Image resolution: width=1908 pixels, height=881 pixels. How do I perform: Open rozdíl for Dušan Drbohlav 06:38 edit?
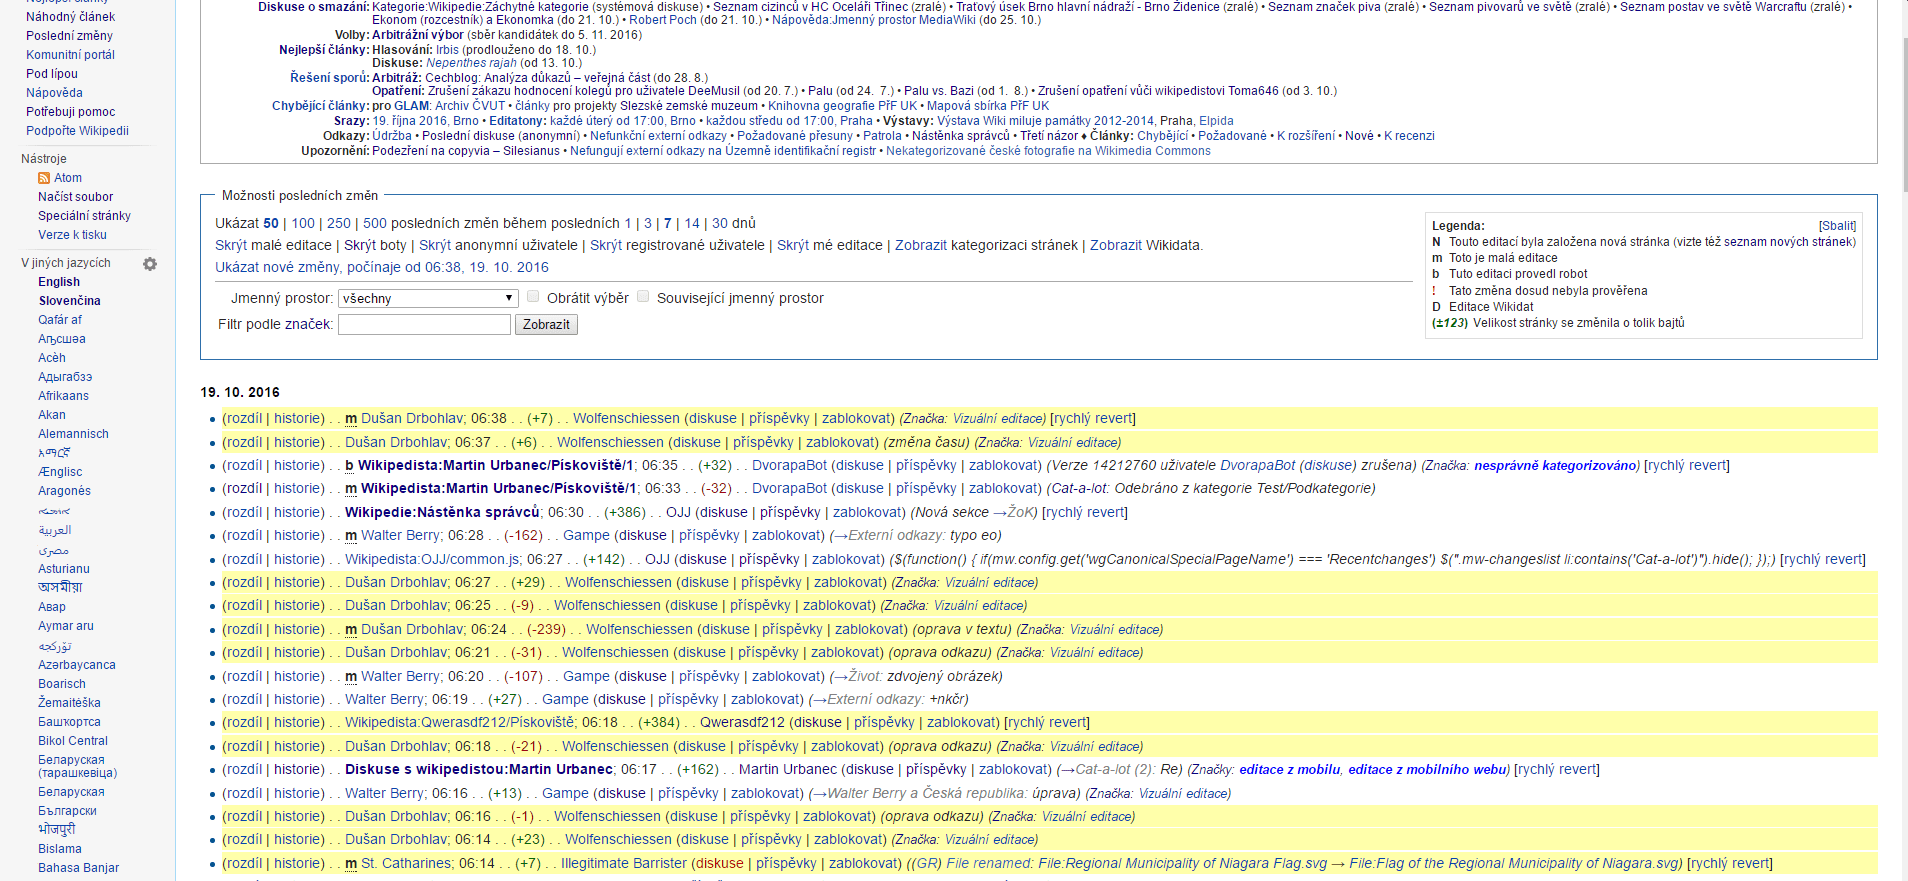242,418
